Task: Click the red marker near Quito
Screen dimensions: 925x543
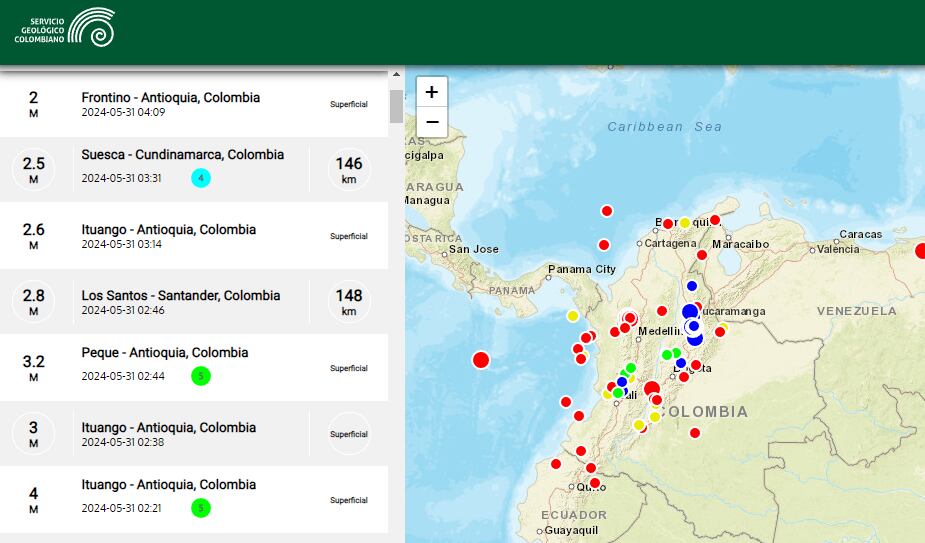Action: tap(595, 483)
